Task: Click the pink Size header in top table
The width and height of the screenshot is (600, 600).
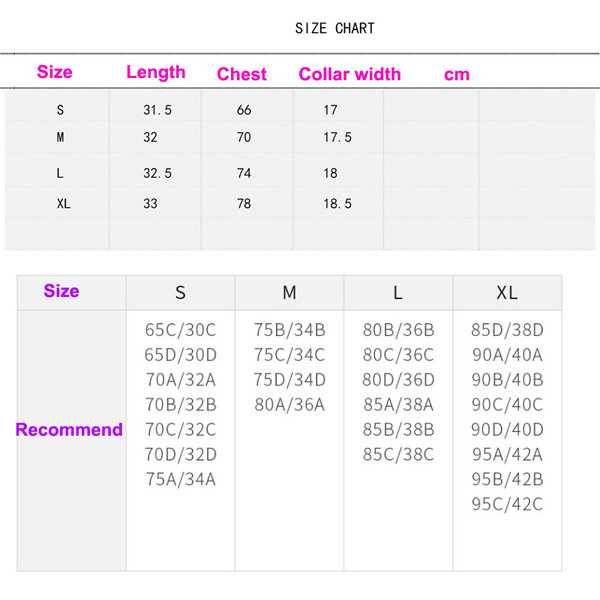Action: [x=54, y=72]
